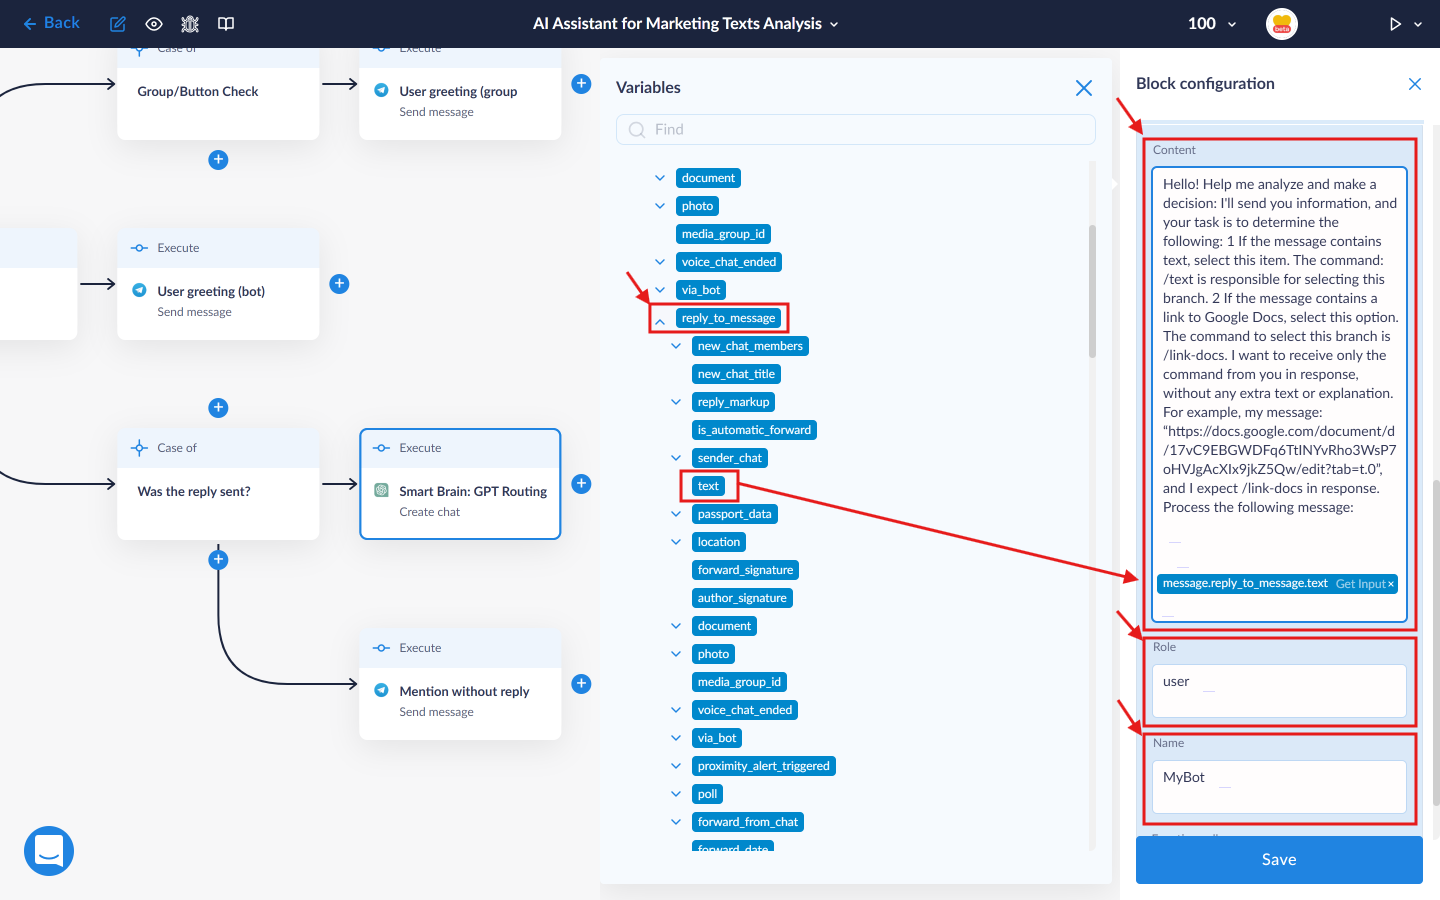Select the text variable tag
1440x900 pixels.
click(708, 486)
